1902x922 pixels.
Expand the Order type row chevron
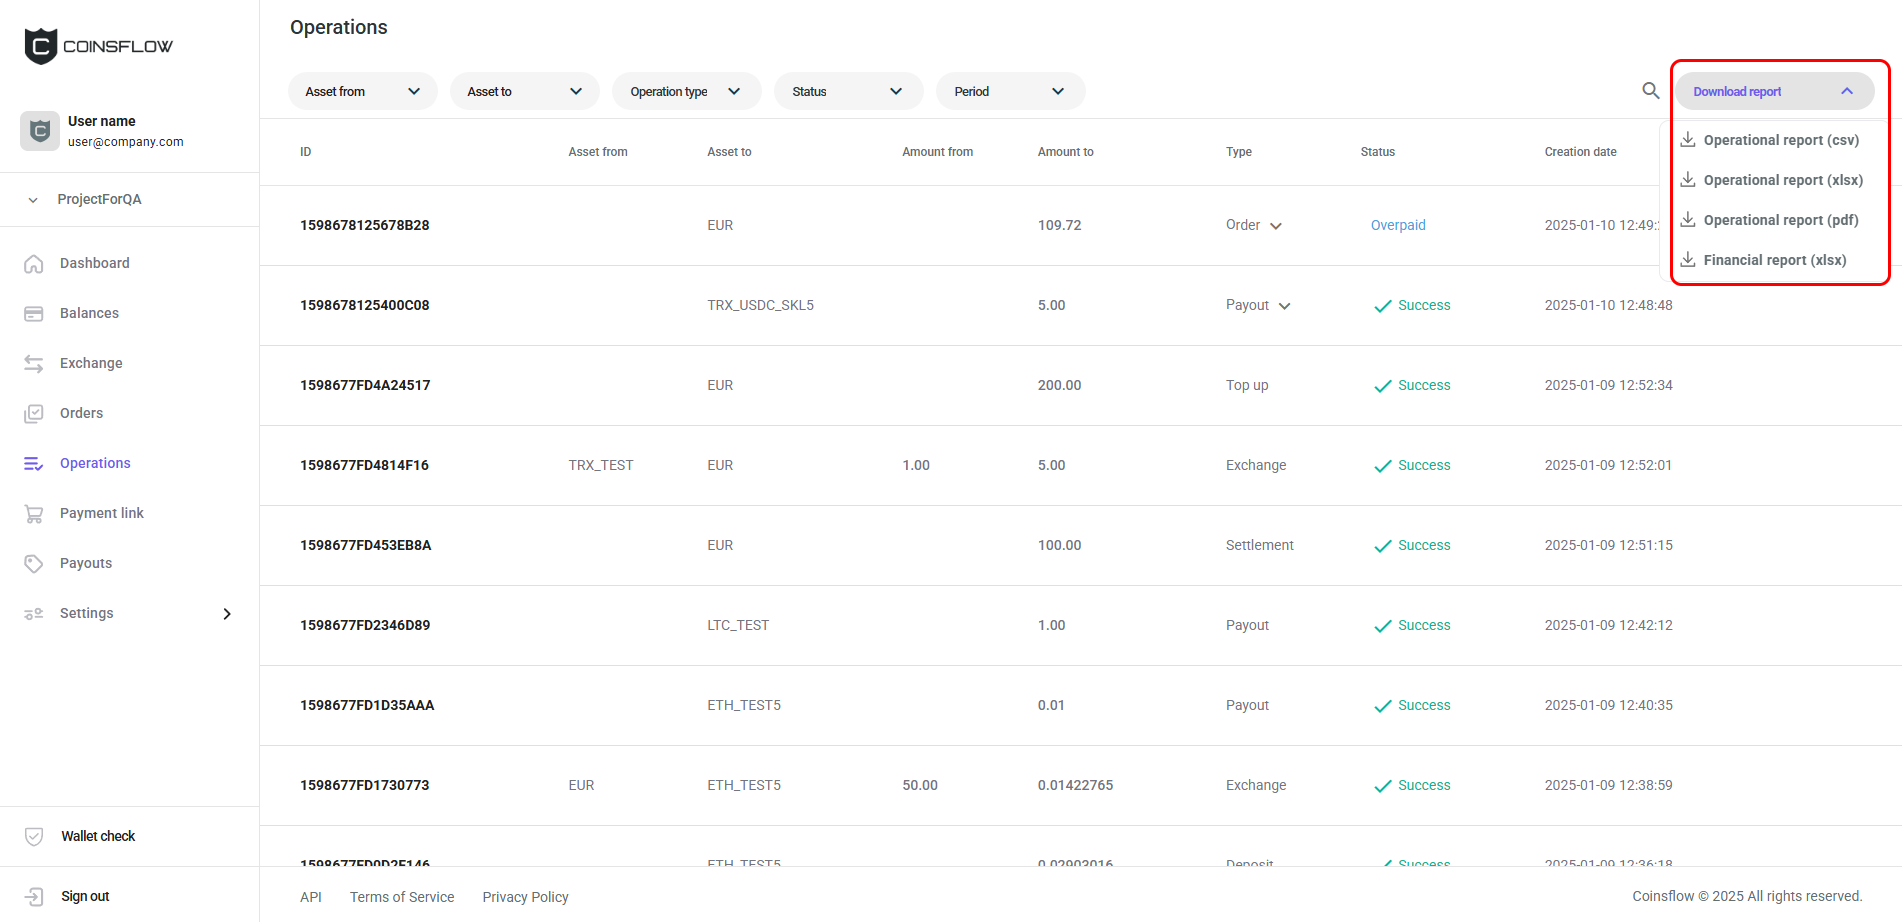[x=1276, y=226]
